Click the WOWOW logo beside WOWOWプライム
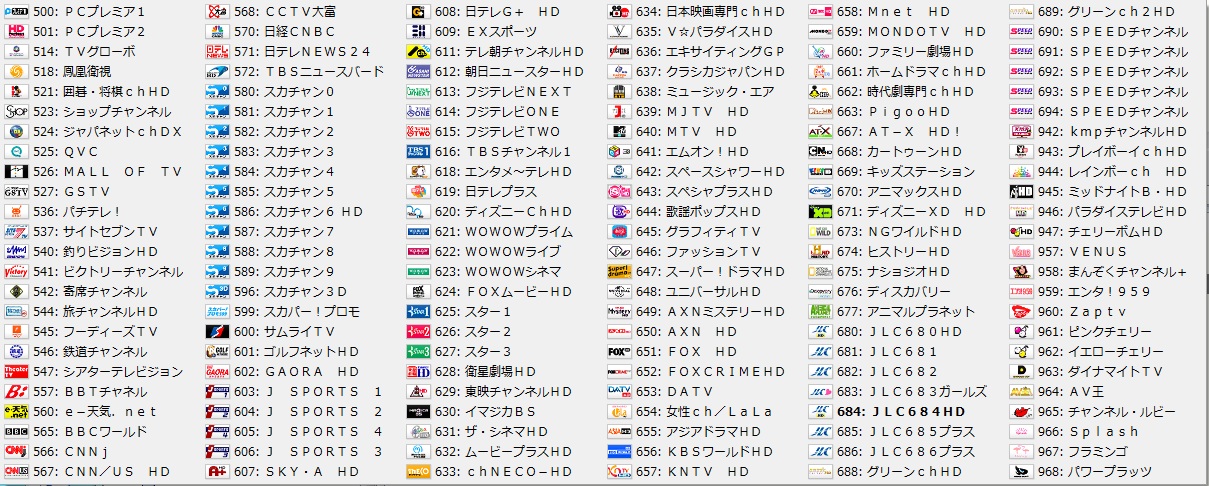Screen dimensions: 1209x486 [x=419, y=231]
